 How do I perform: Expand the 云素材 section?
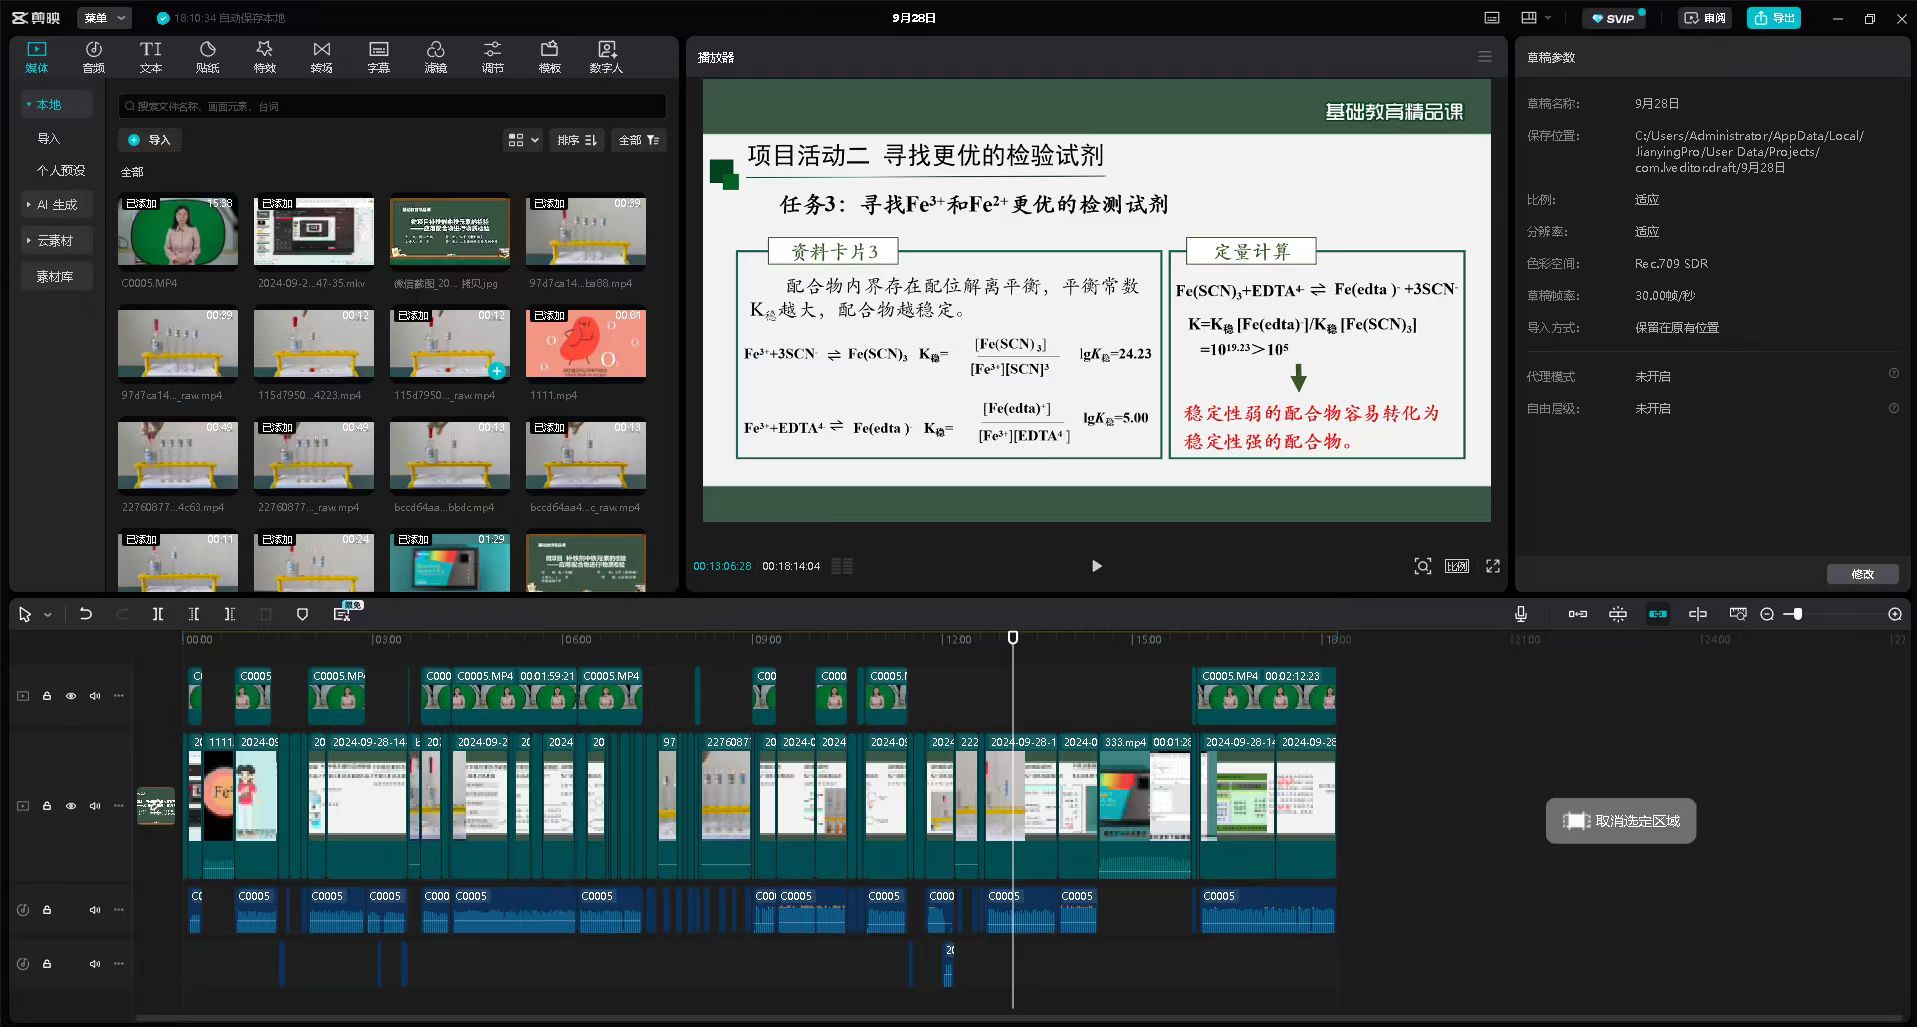point(55,241)
